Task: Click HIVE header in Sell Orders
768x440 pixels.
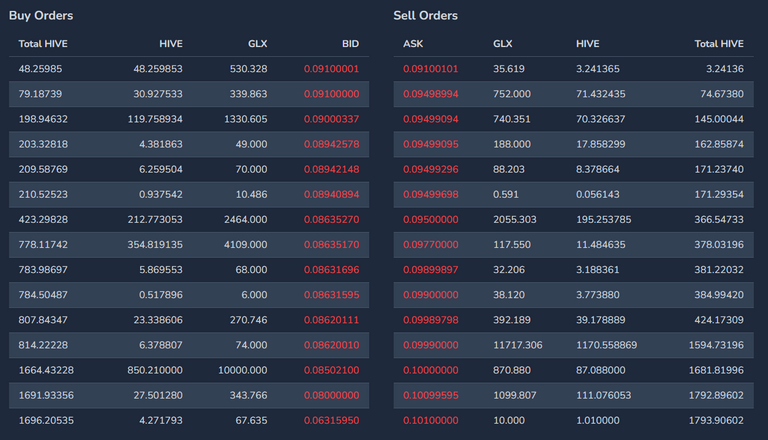Action: (x=588, y=44)
